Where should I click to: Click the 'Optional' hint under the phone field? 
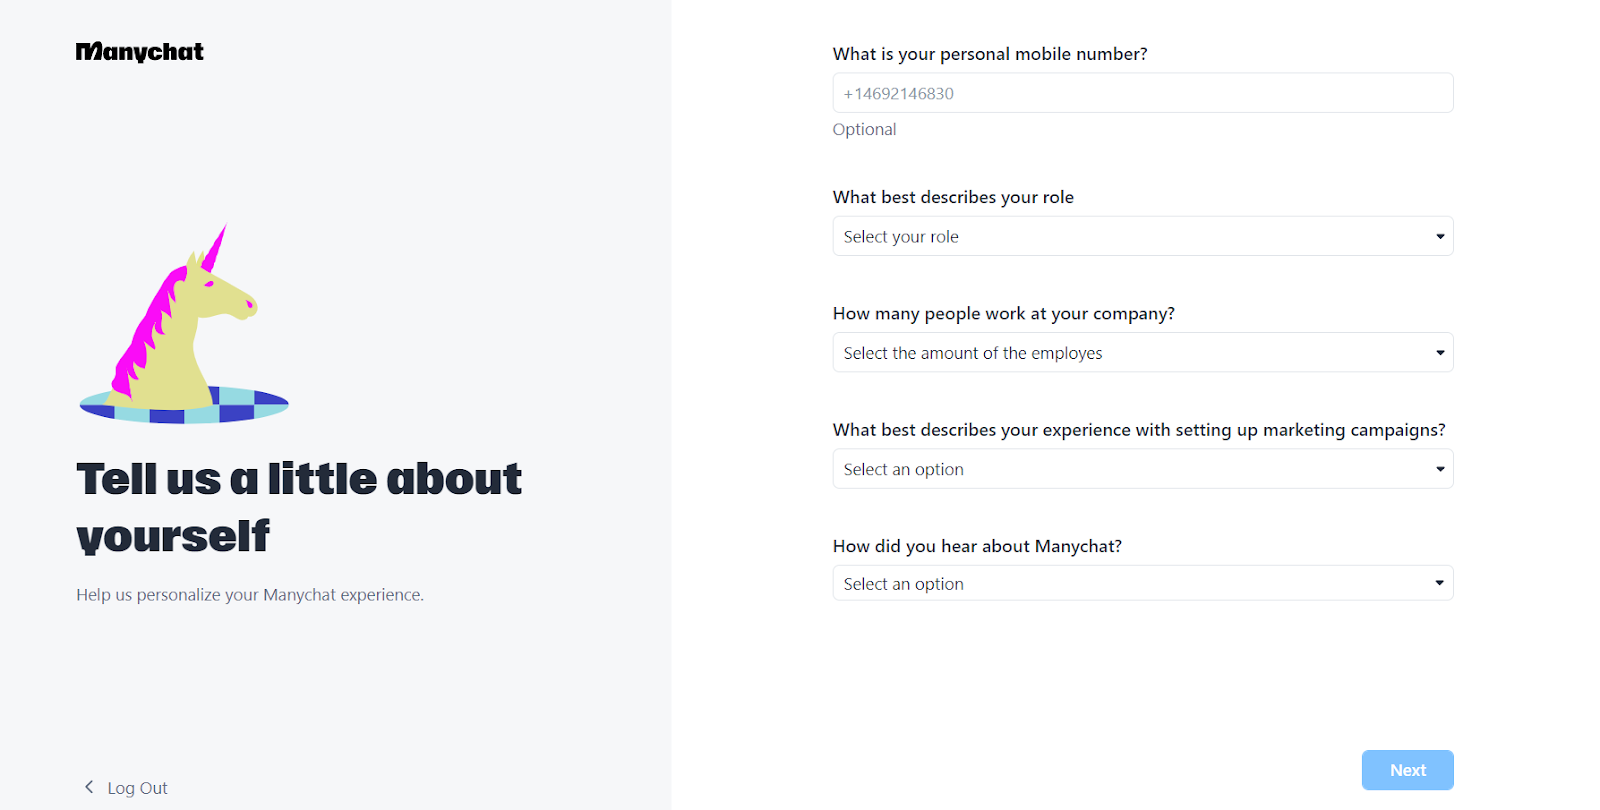pos(864,129)
